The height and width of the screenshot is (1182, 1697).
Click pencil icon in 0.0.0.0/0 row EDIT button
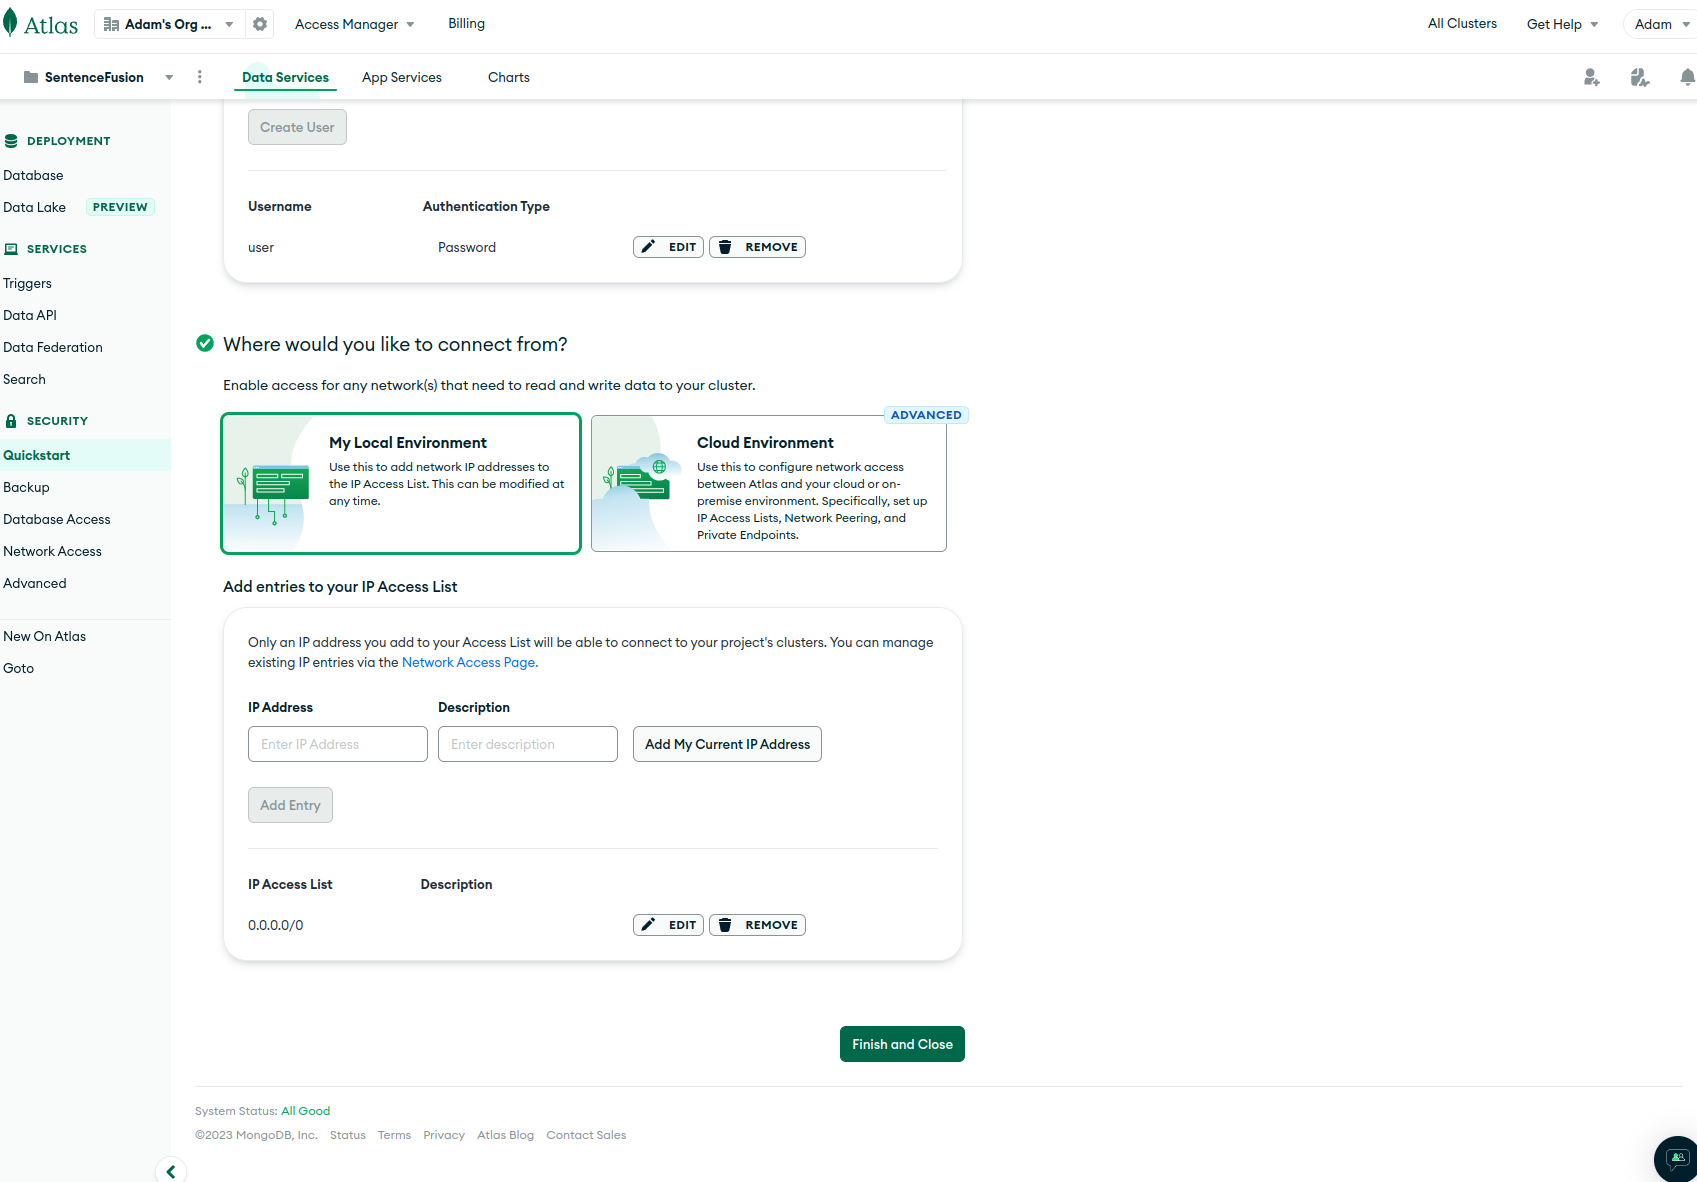pyautogui.click(x=648, y=925)
